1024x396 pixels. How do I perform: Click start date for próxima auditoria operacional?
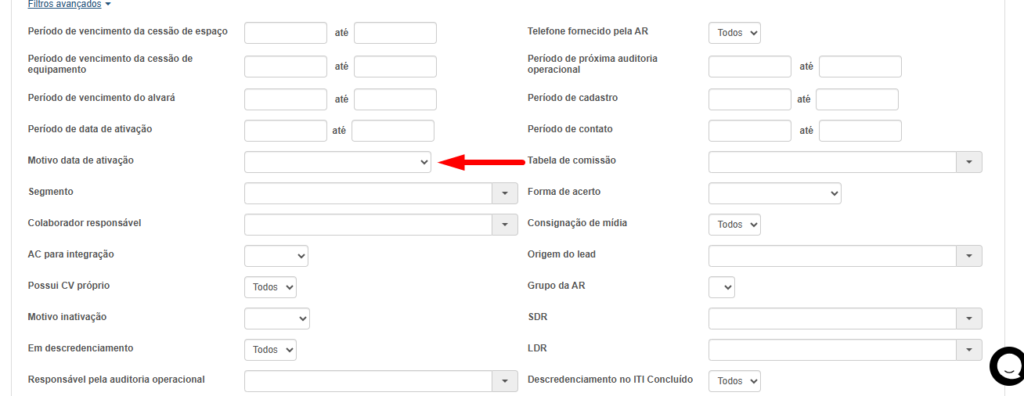[x=750, y=67]
